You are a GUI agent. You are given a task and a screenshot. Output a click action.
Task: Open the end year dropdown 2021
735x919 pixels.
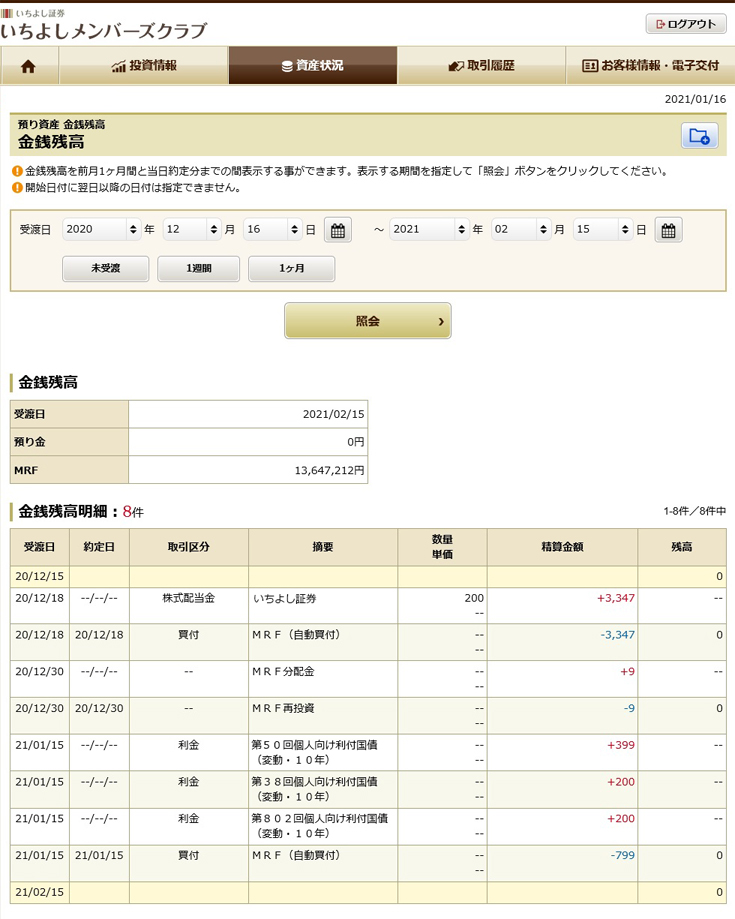click(x=429, y=230)
